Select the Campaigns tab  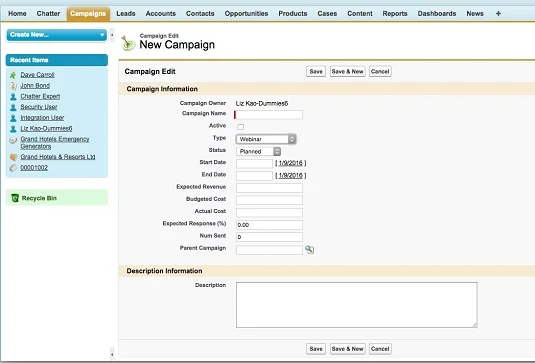(88, 14)
